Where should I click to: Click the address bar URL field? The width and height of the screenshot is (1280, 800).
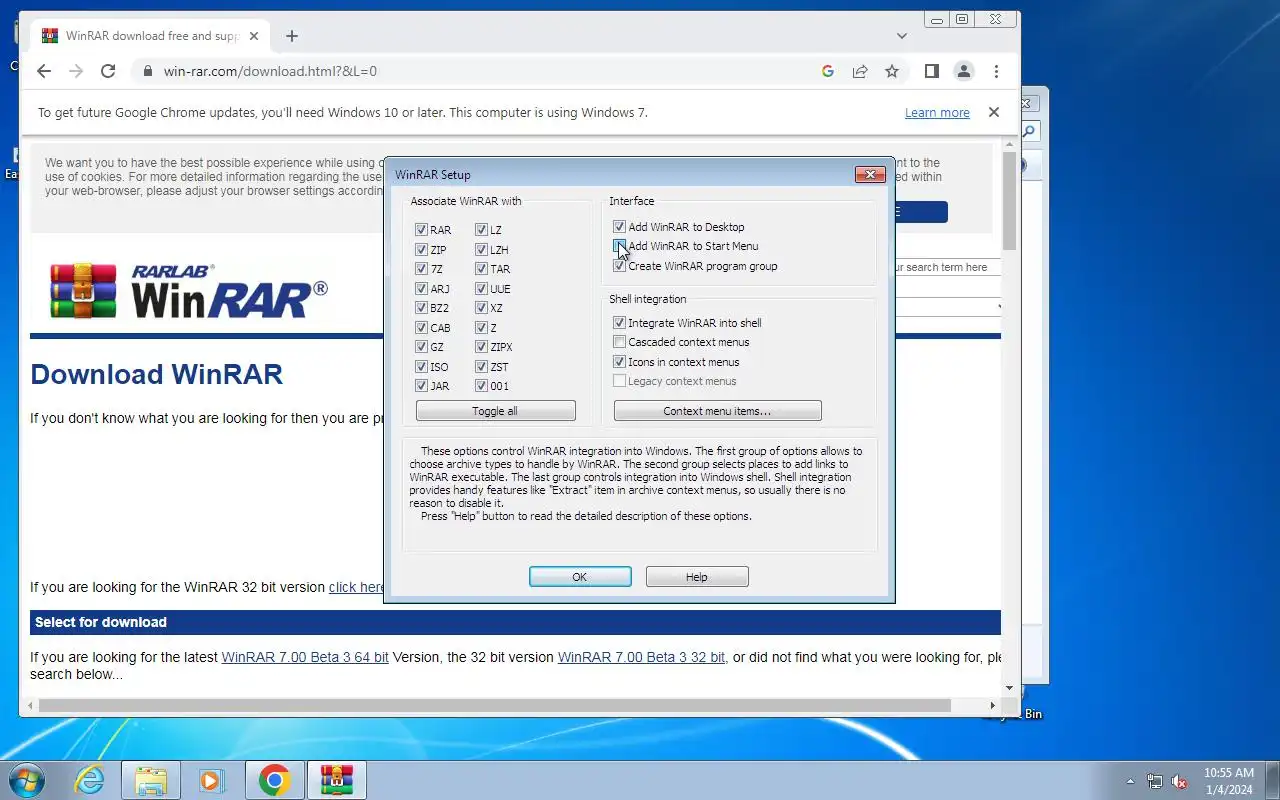click(480, 71)
